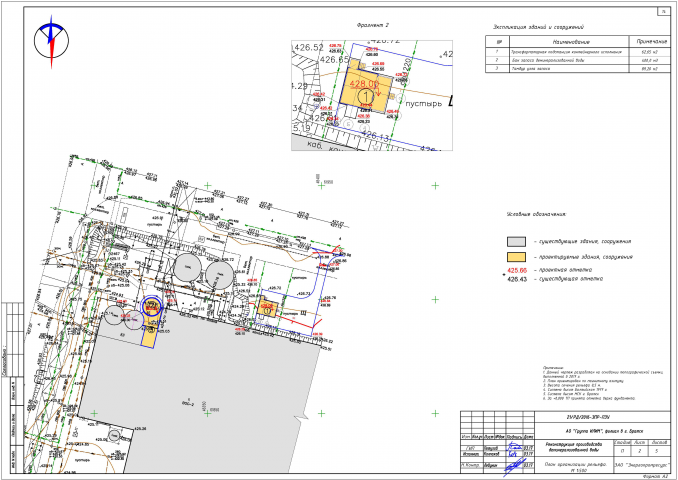Click the 426.13 elevation in Fragment 2
678x480 pixels.
coord(375,136)
